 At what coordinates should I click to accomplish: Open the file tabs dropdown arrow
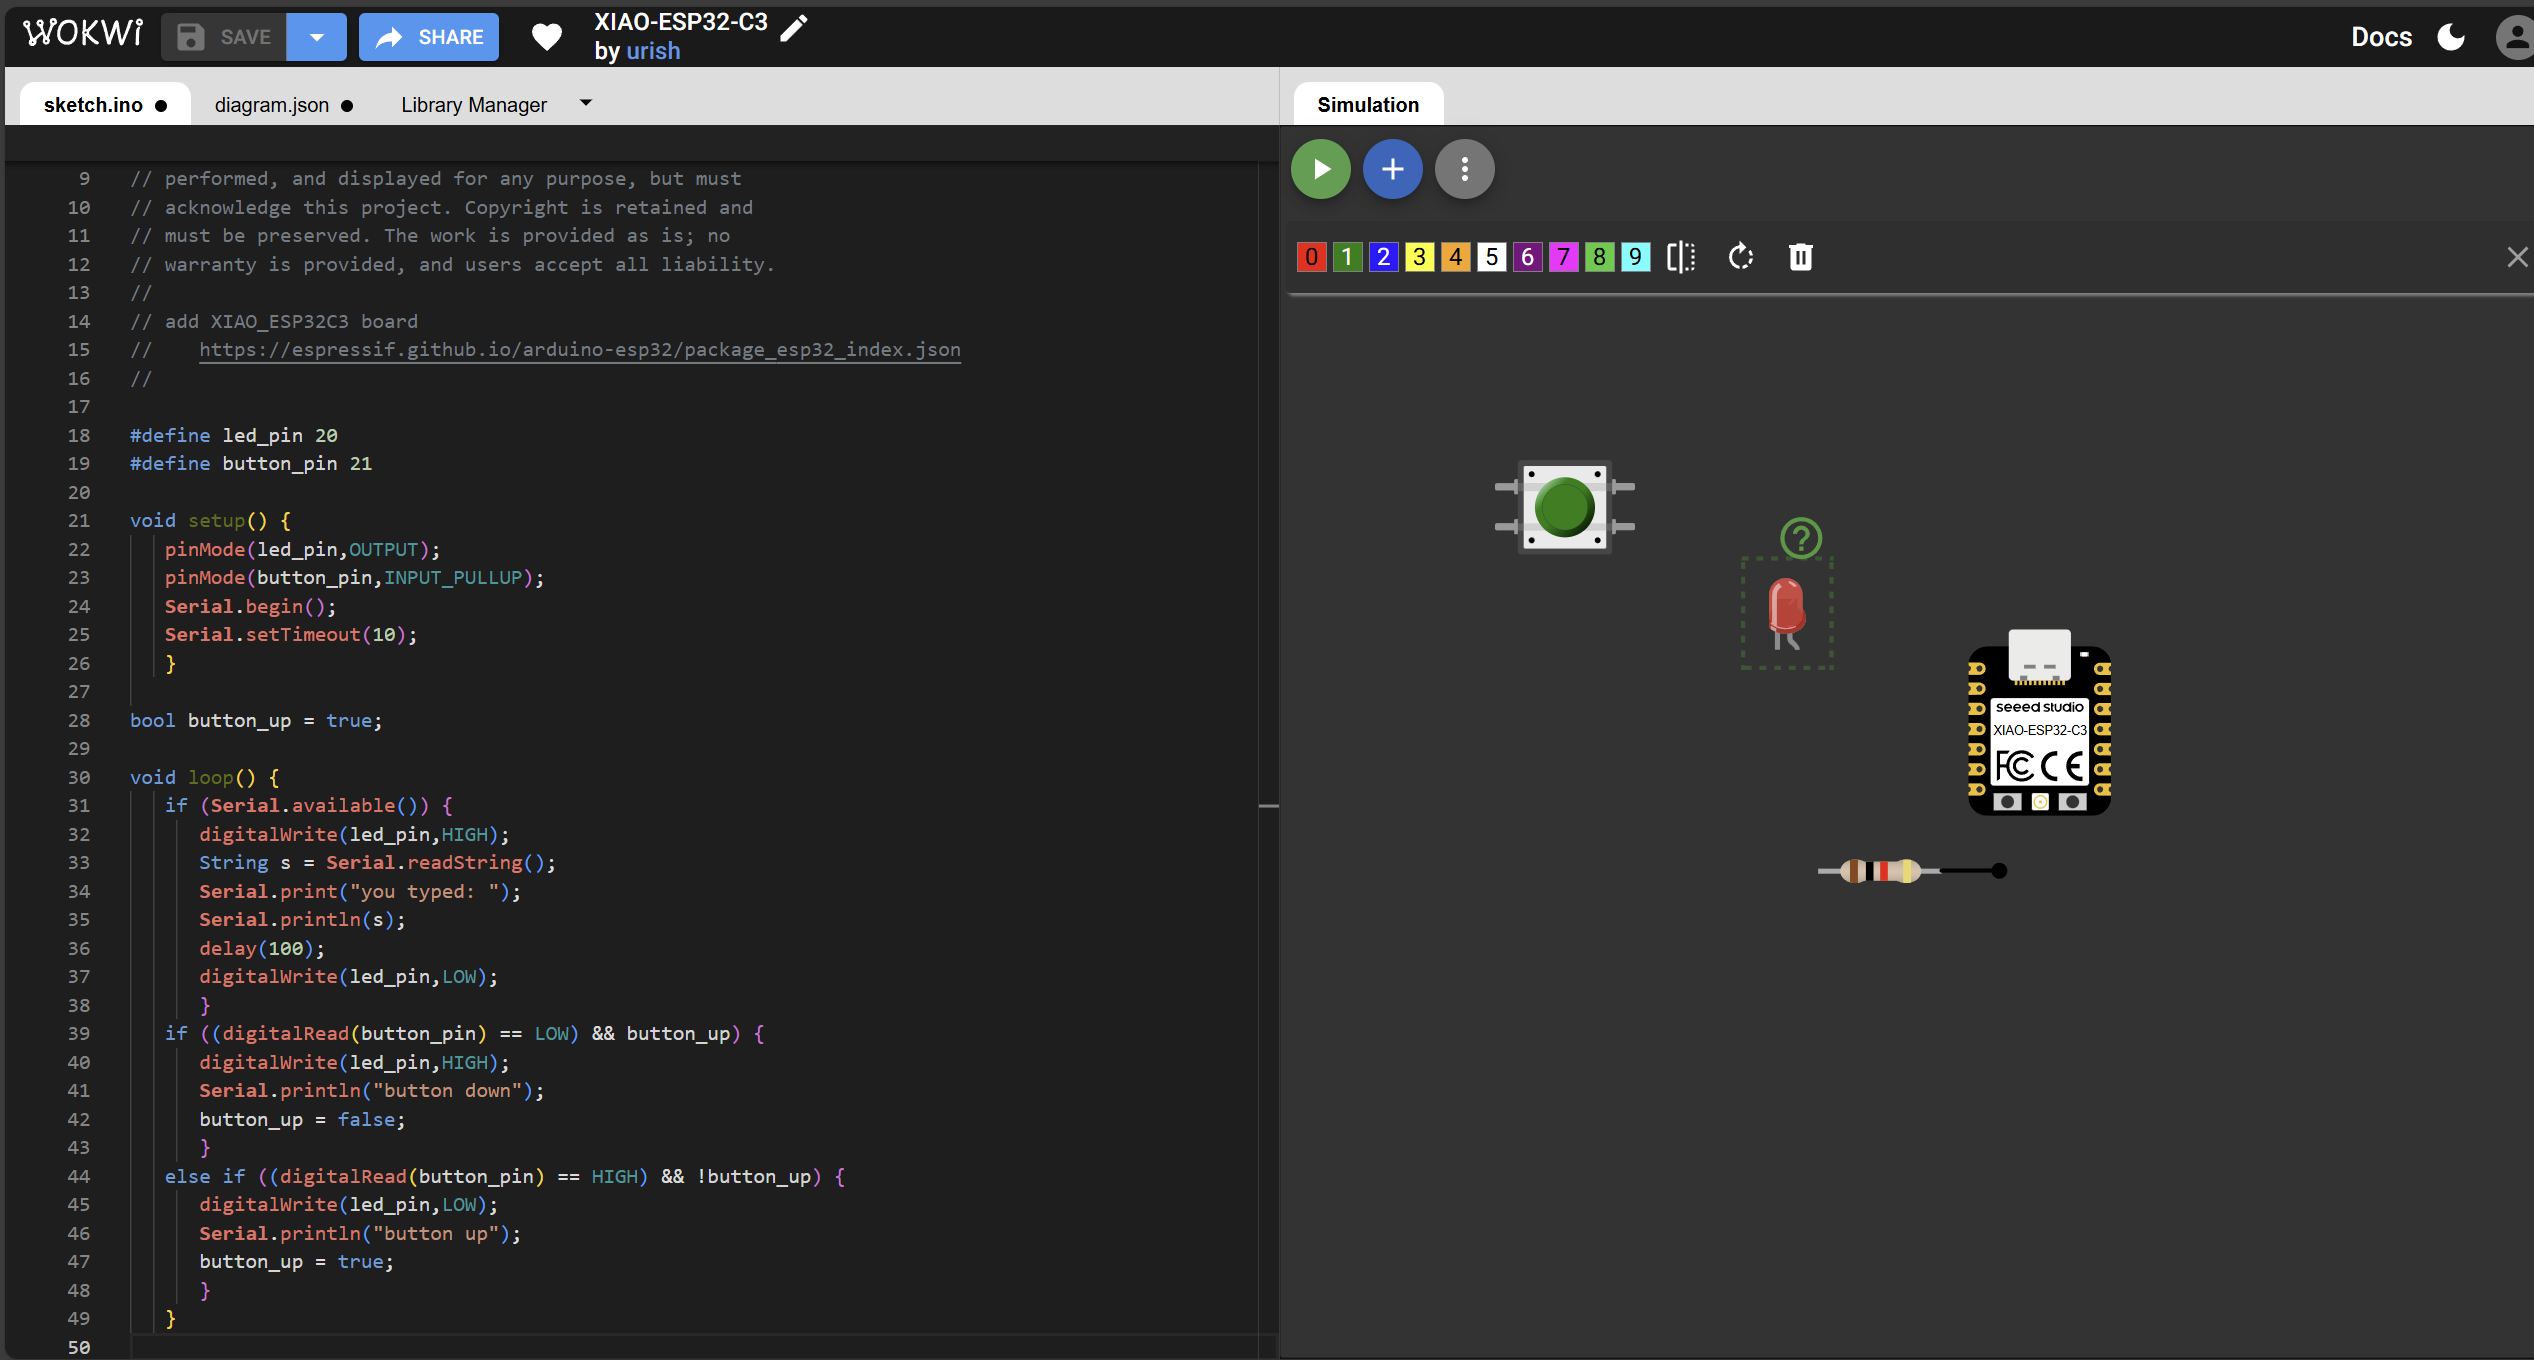pos(586,103)
